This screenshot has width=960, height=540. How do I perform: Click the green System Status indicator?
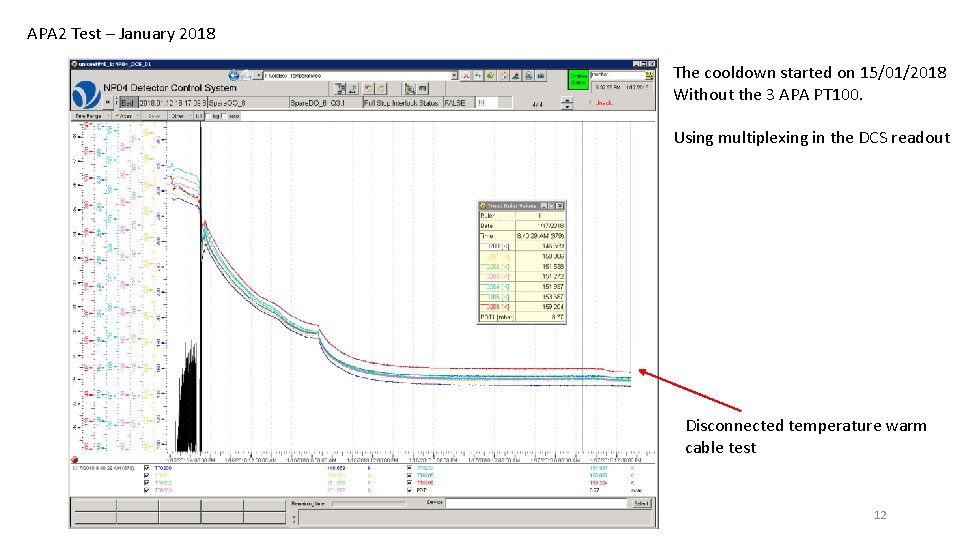coord(578,80)
